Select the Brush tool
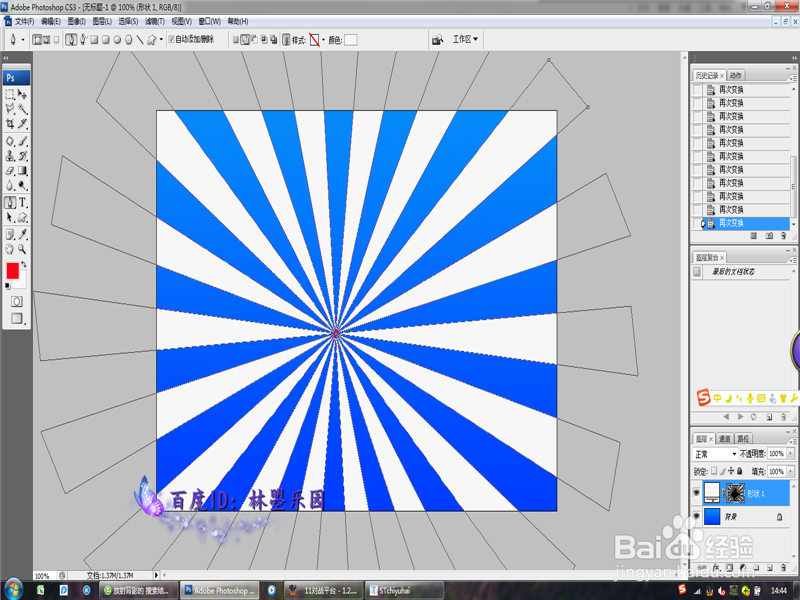Viewport: 800px width, 600px height. point(22,141)
